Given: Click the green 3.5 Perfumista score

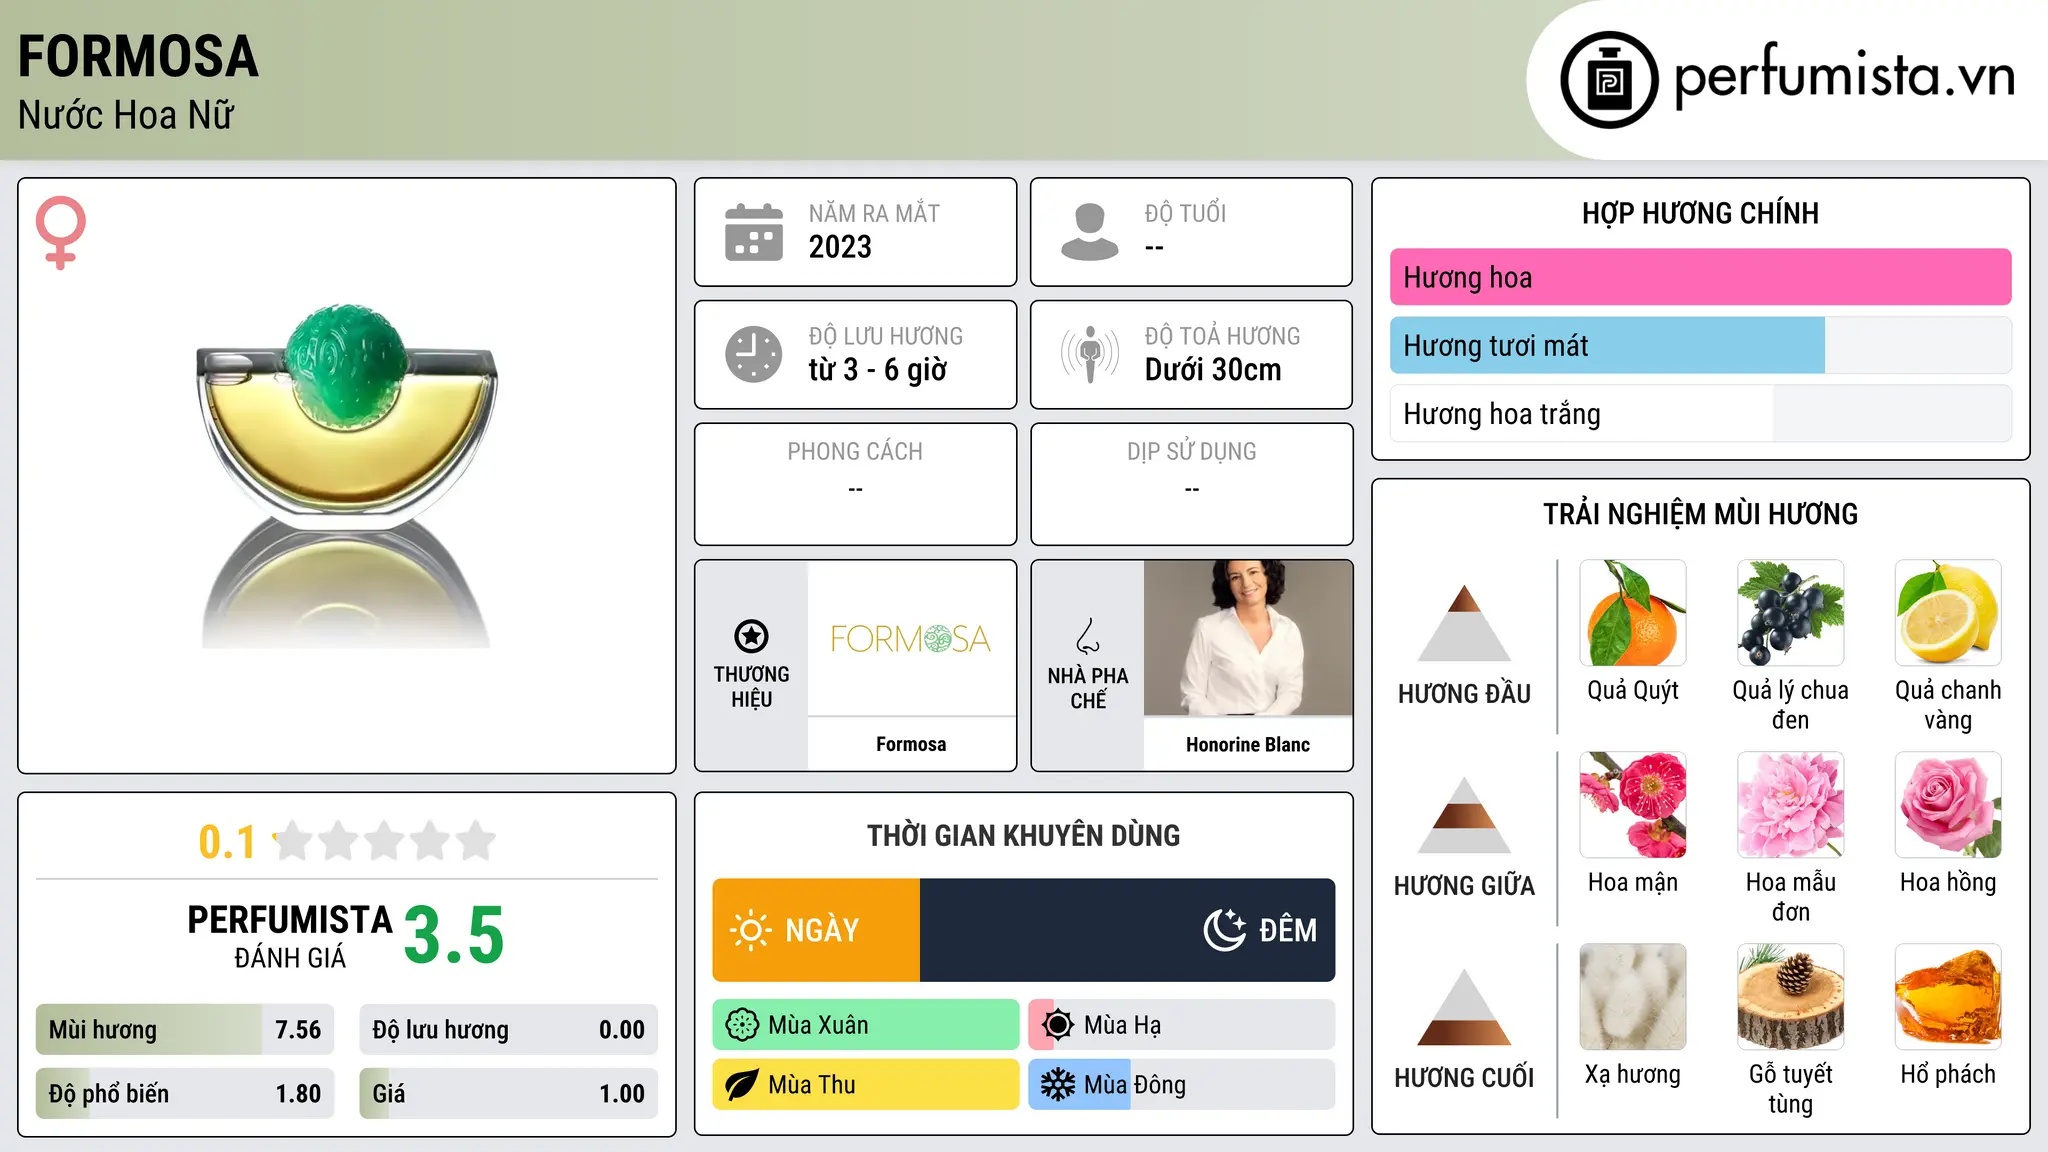Looking at the screenshot, I should point(454,935).
